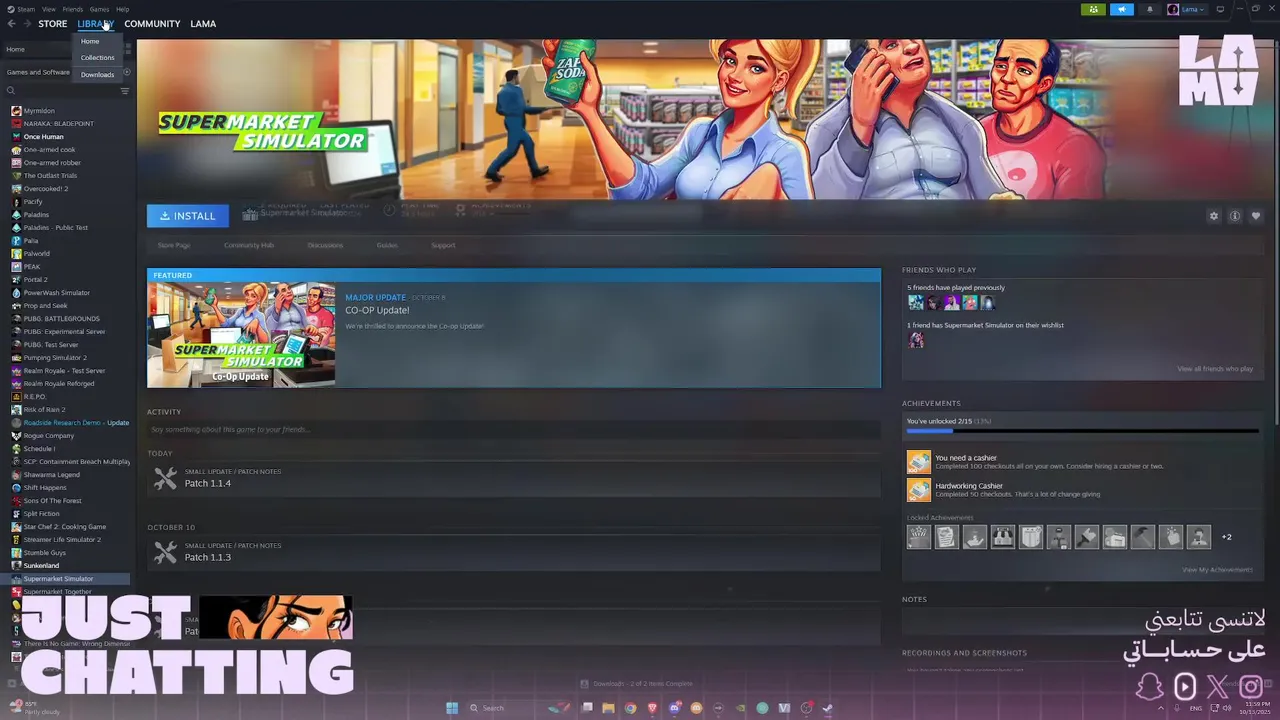
Task: Click 'Say something about this game' field
Action: pos(513,429)
